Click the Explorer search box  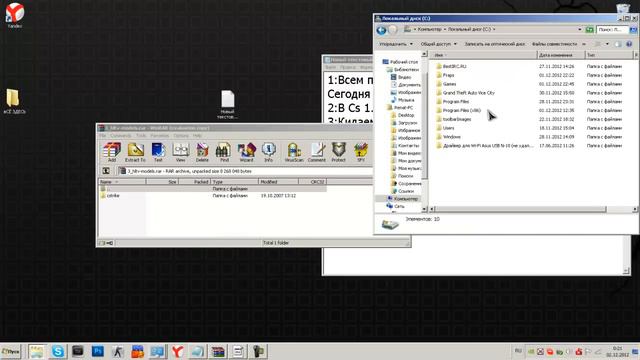[x=611, y=30]
